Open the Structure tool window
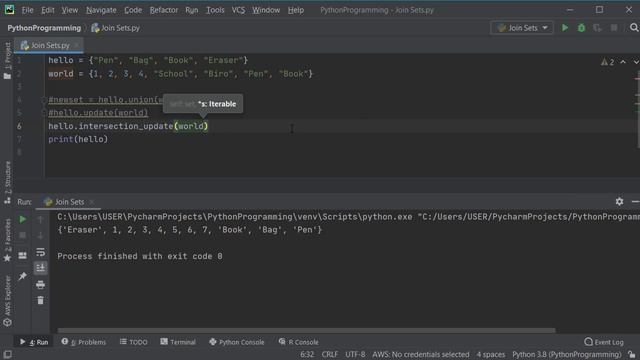Viewport: 640px width, 360px height. 7,182
